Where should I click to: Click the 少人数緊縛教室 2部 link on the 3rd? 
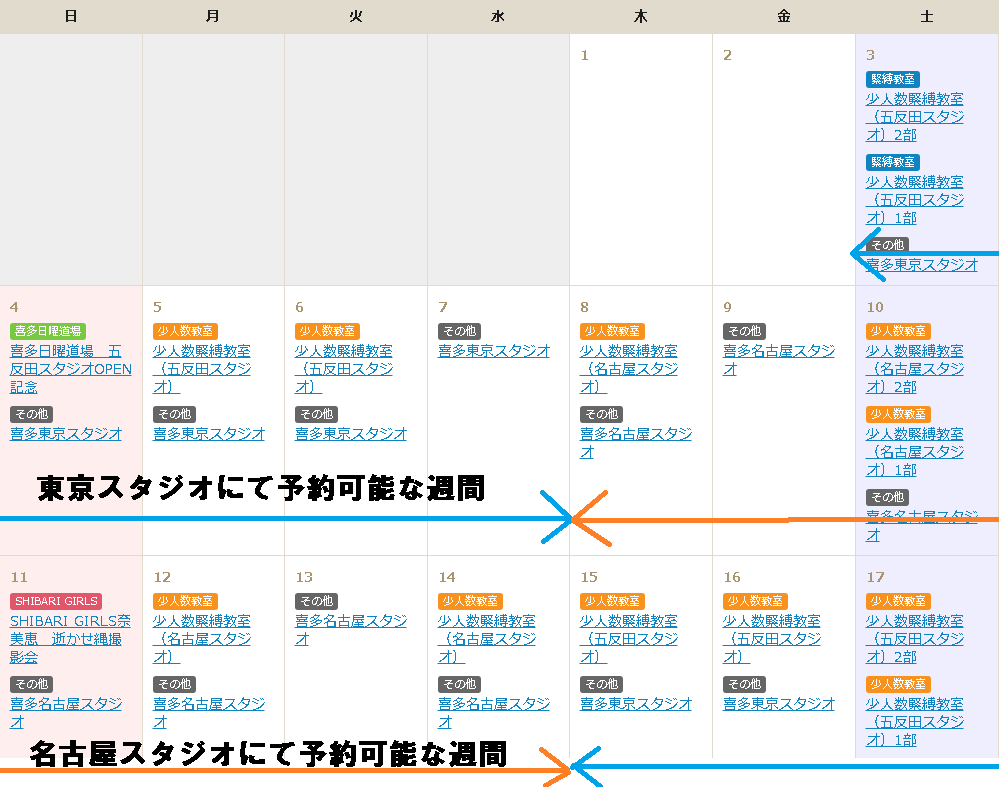click(914, 117)
